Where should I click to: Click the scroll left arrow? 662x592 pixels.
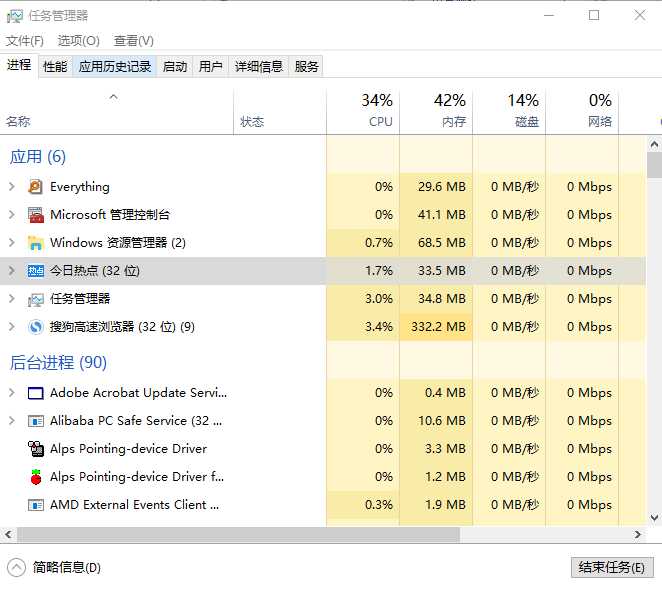(8, 535)
